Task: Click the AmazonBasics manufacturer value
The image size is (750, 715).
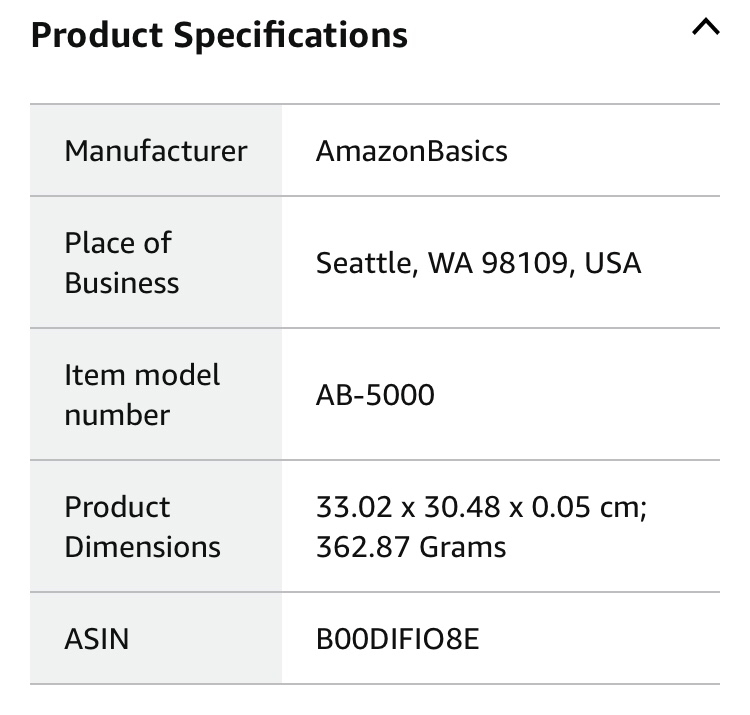Action: (x=411, y=151)
